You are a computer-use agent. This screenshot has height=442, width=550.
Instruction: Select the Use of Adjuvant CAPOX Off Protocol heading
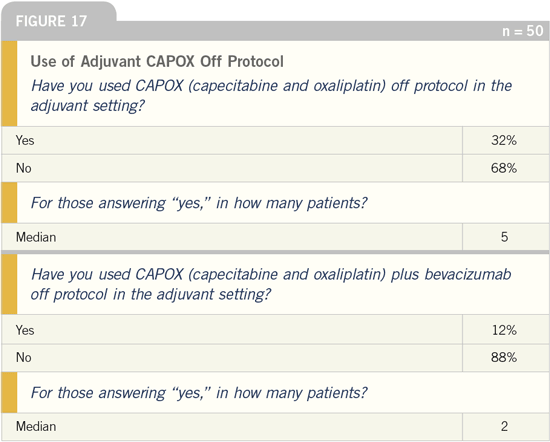(x=157, y=61)
